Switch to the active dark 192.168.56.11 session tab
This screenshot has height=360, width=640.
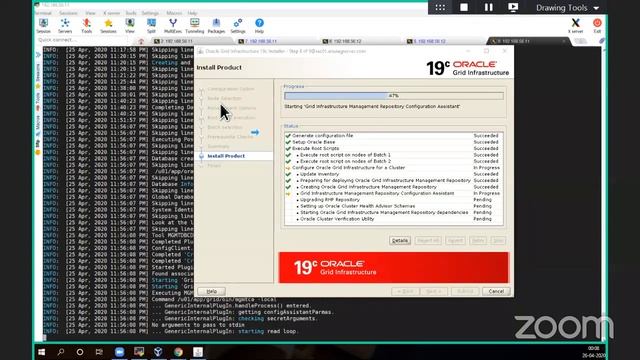tap(529, 41)
